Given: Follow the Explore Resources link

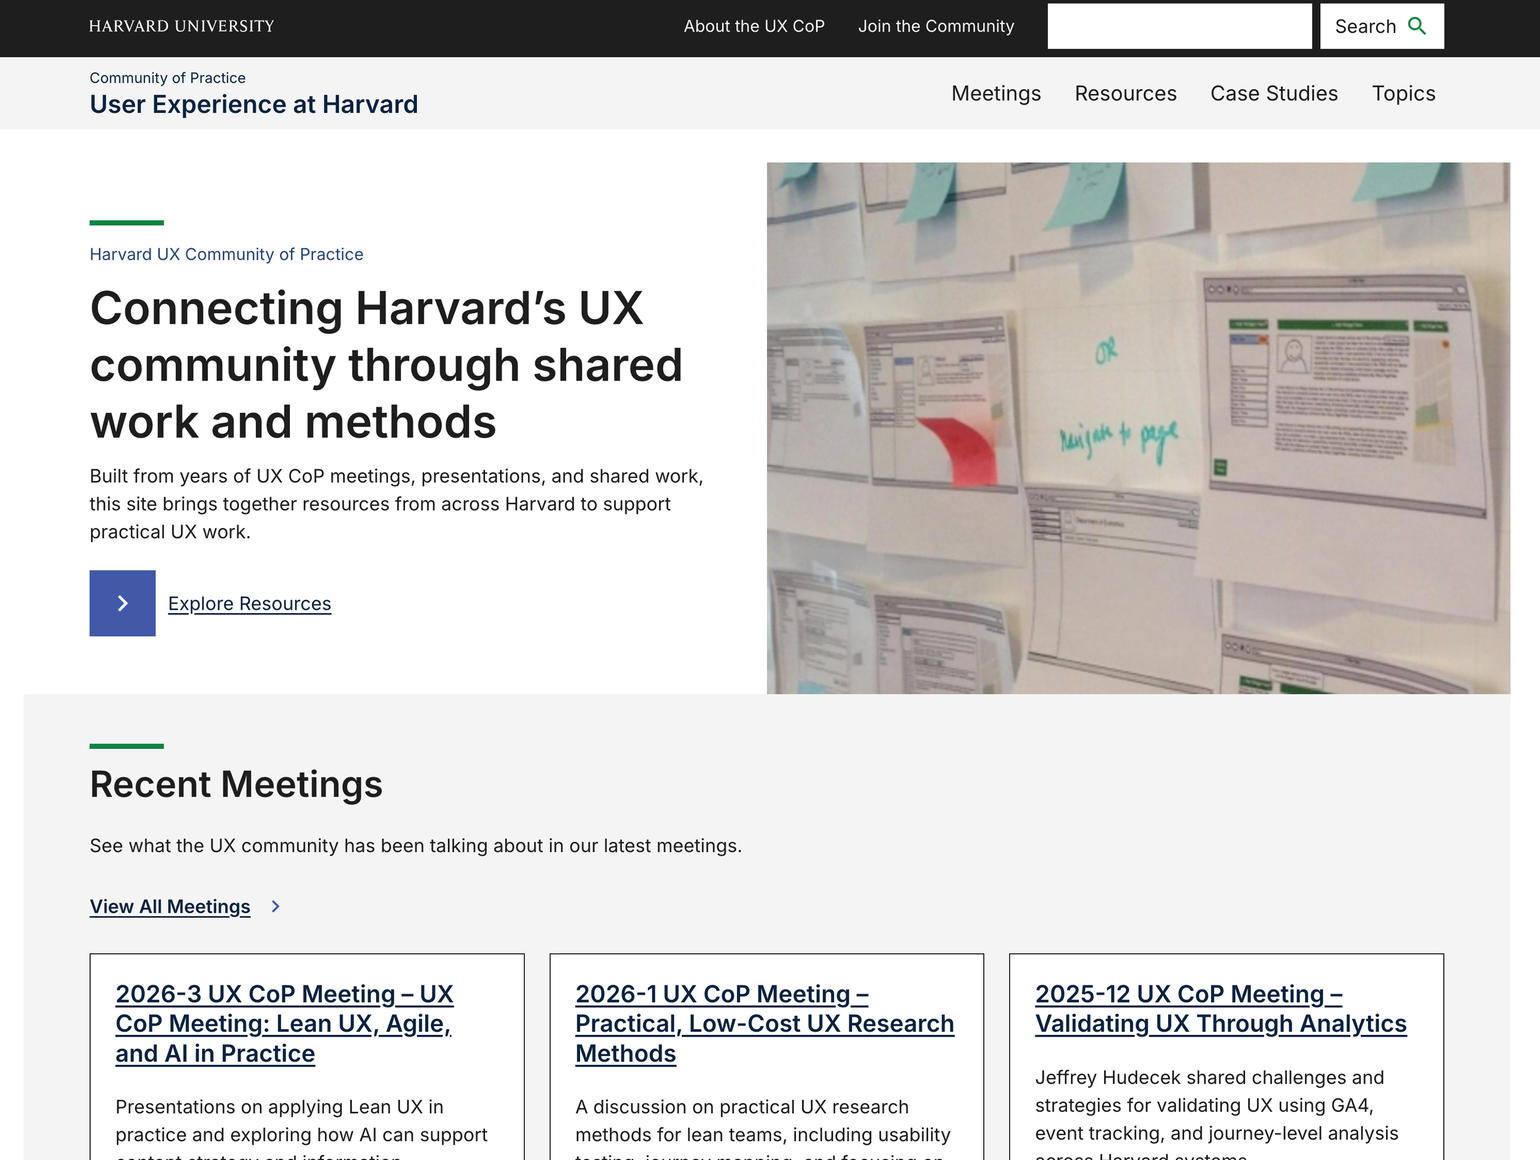Looking at the screenshot, I should (x=250, y=603).
